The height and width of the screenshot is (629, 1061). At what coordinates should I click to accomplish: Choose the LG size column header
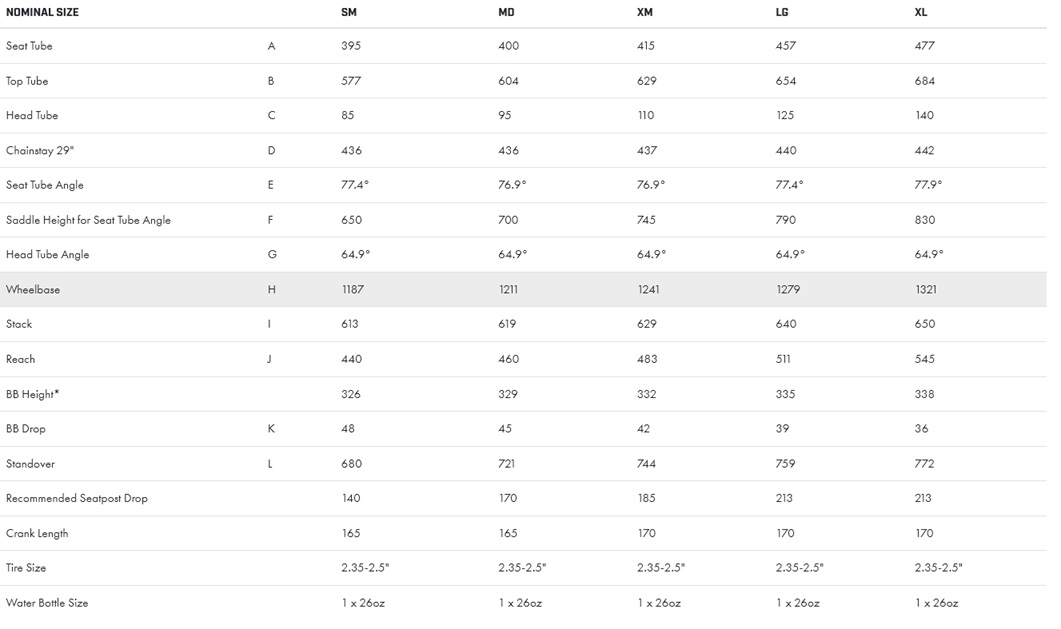pos(784,12)
